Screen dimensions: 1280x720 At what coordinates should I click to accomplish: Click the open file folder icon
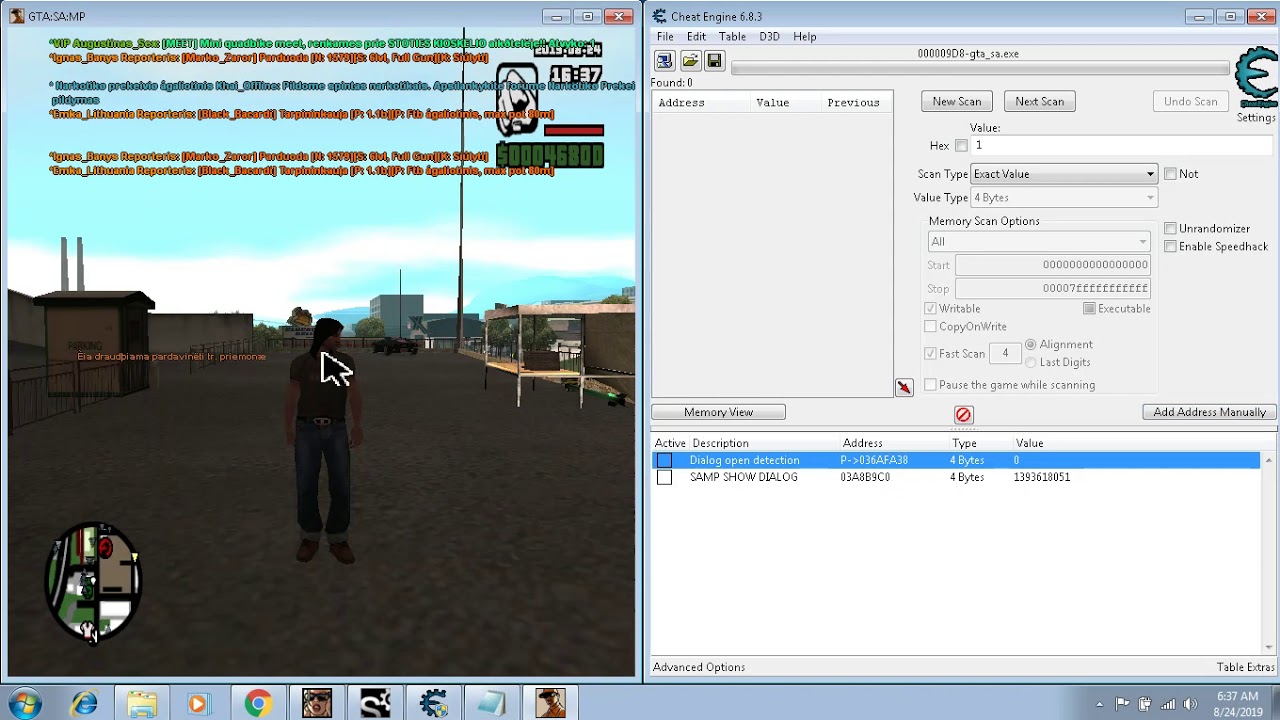[689, 61]
